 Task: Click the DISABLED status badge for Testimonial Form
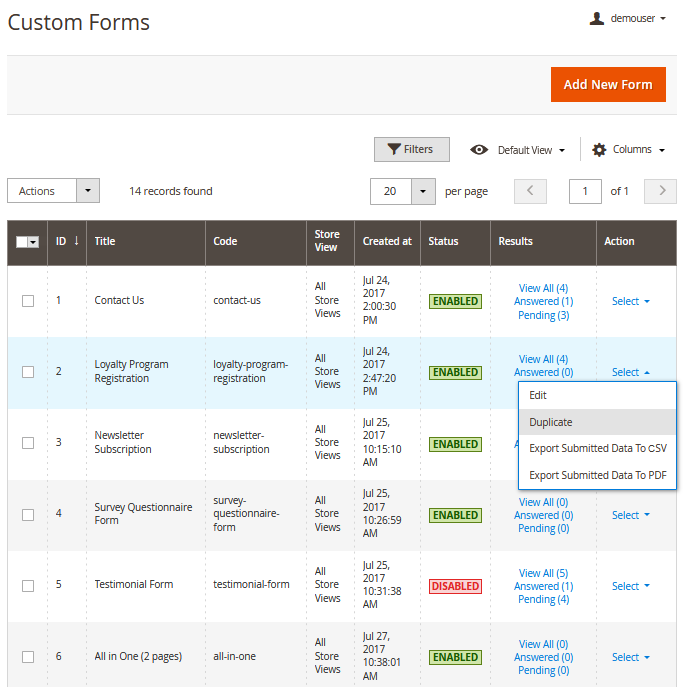pos(455,586)
